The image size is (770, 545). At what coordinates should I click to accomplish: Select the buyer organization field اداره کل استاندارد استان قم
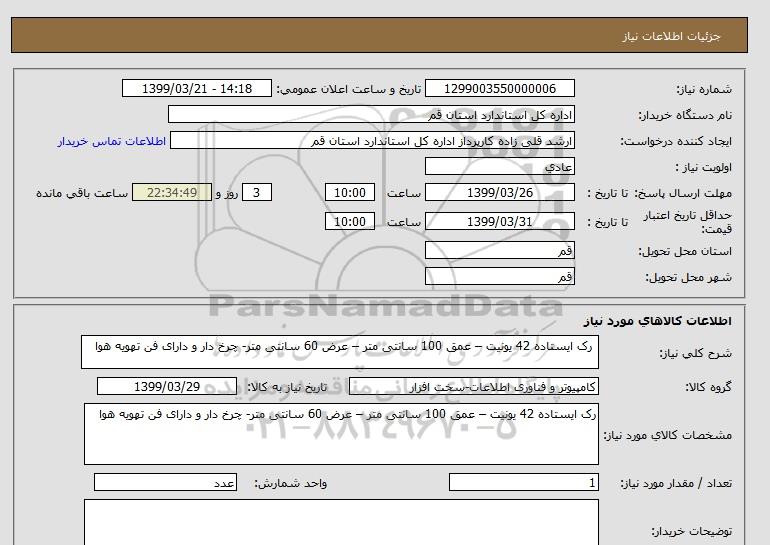point(371,114)
